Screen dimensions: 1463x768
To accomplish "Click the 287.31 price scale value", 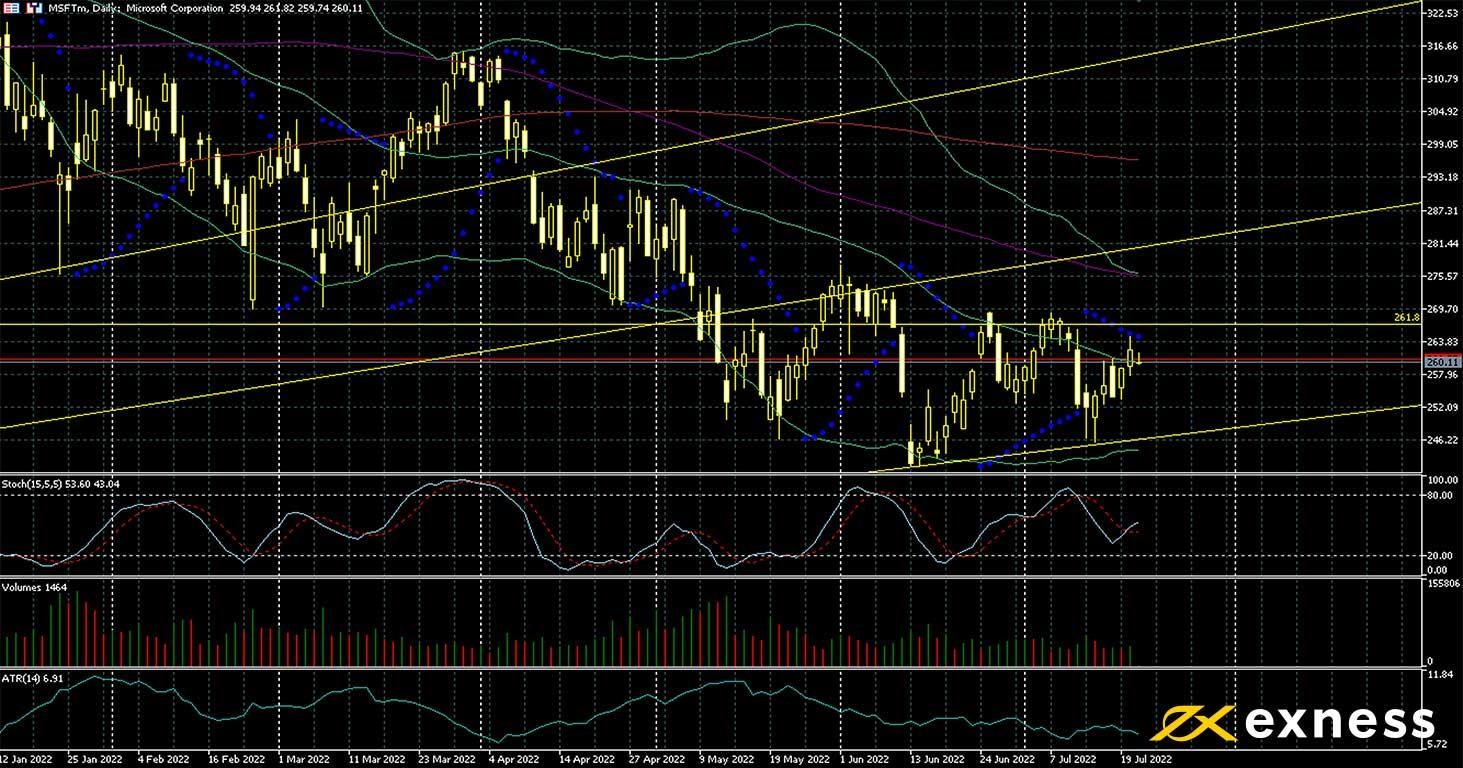I will click(x=1442, y=211).
